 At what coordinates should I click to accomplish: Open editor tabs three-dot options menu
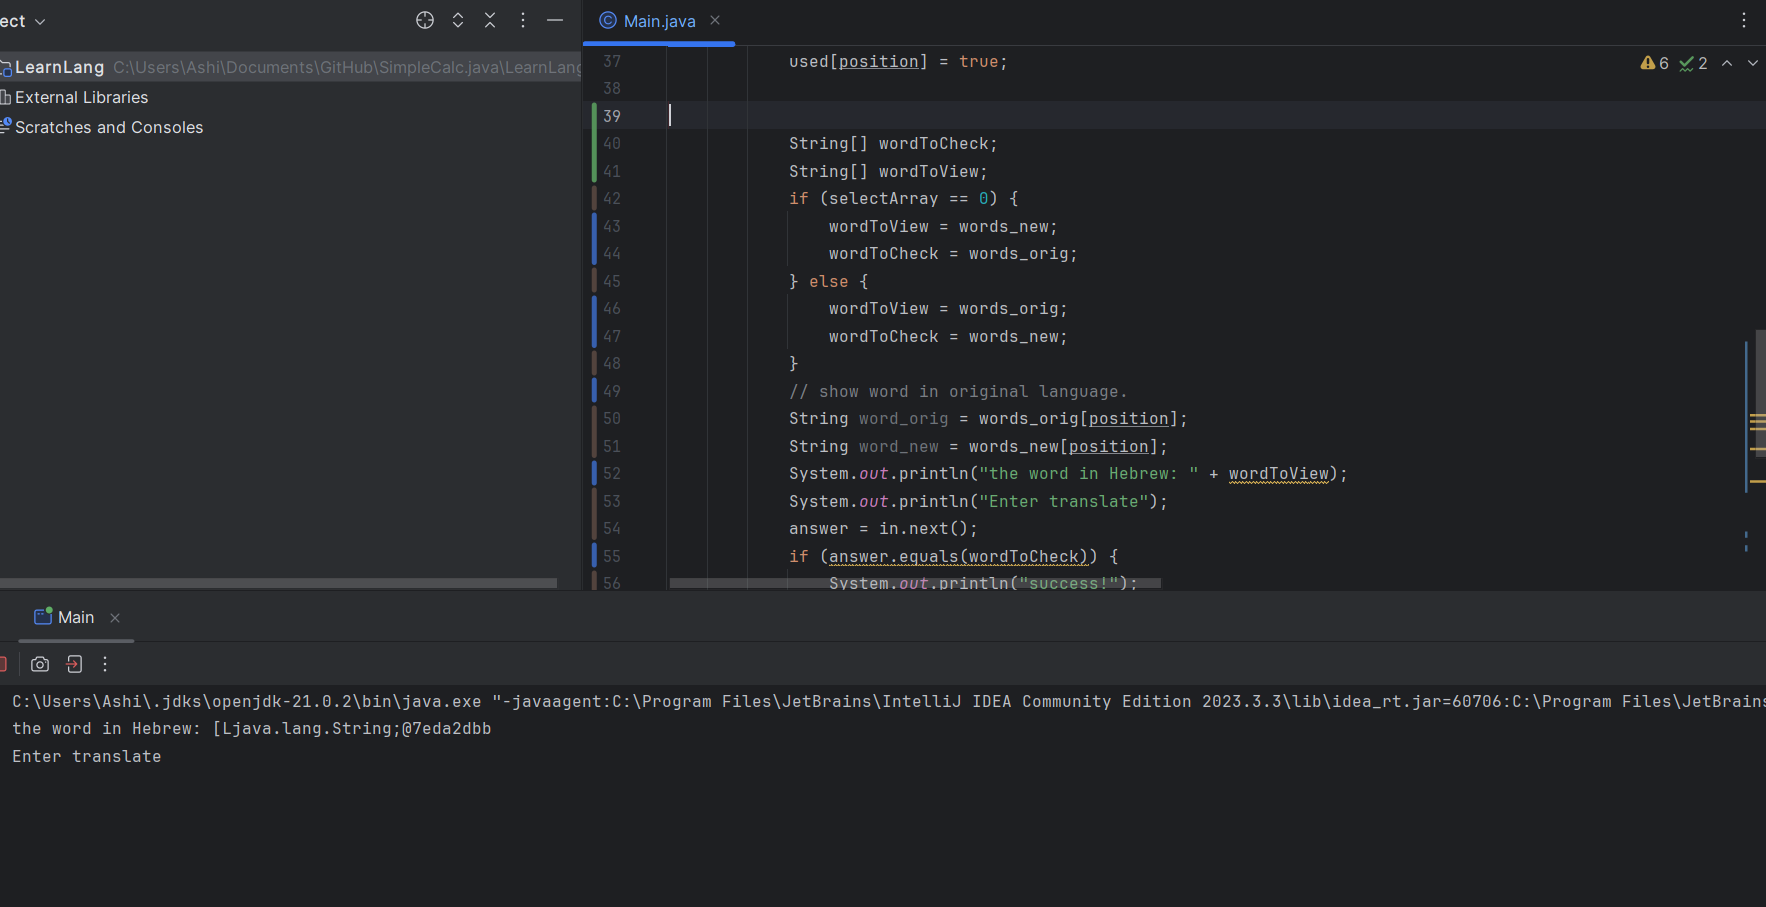pos(1744,20)
